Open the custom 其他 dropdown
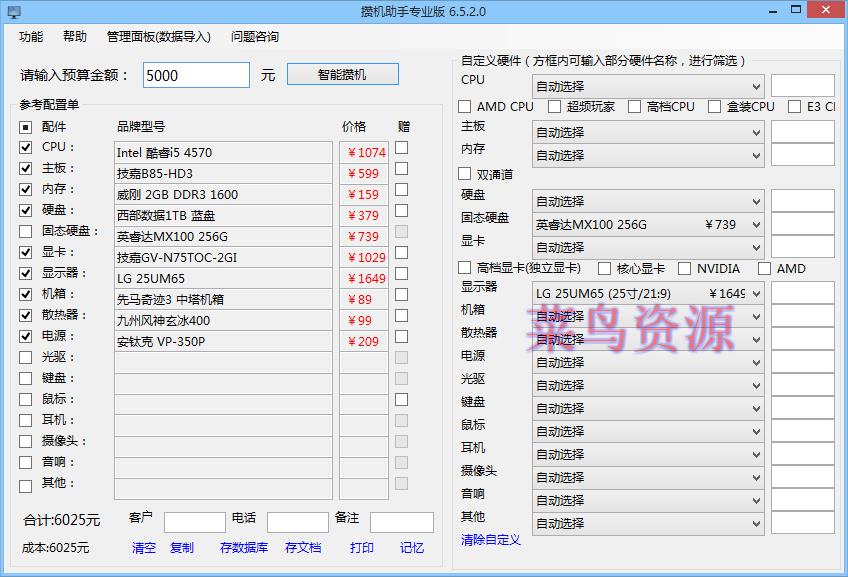Viewport: 848px width, 577px height. (x=648, y=523)
